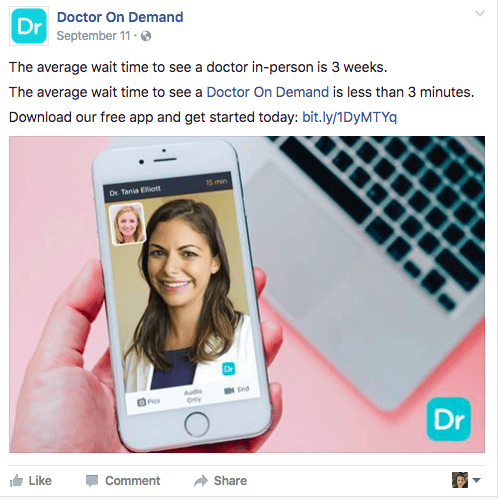Click the small Dr badge on phone screen
This screenshot has width=498, height=499.
pyautogui.click(x=228, y=369)
